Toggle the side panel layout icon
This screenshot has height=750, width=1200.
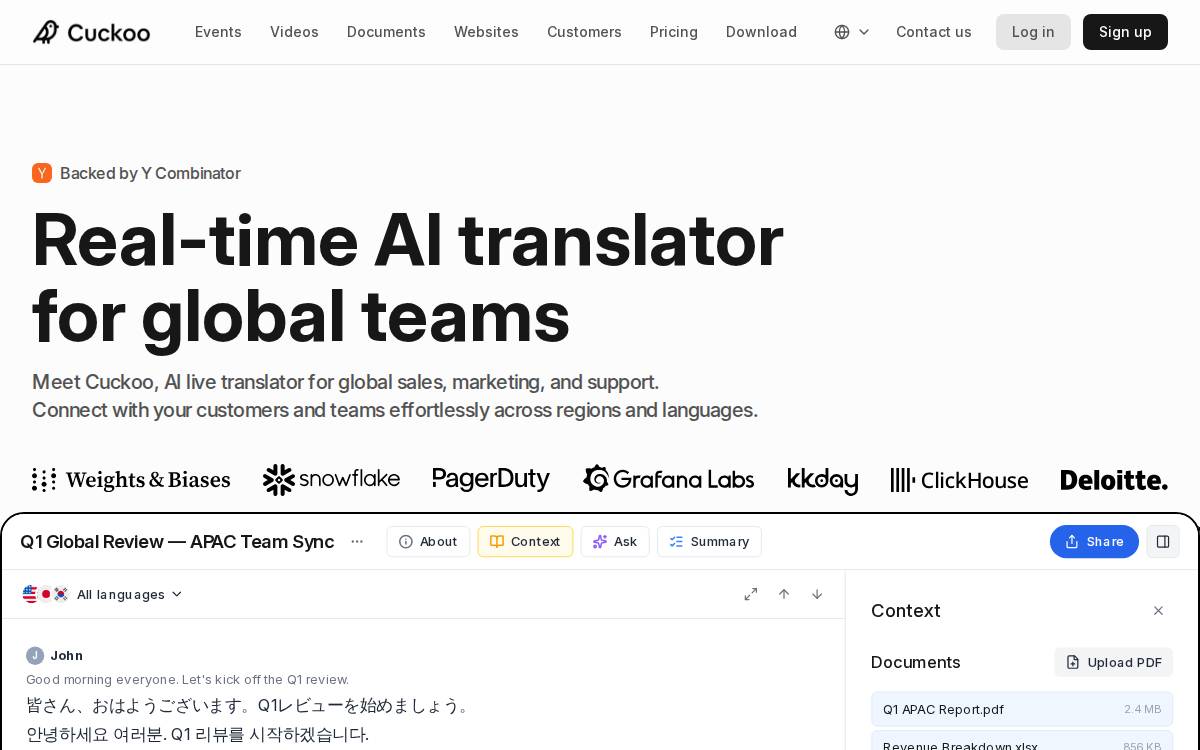(1163, 541)
